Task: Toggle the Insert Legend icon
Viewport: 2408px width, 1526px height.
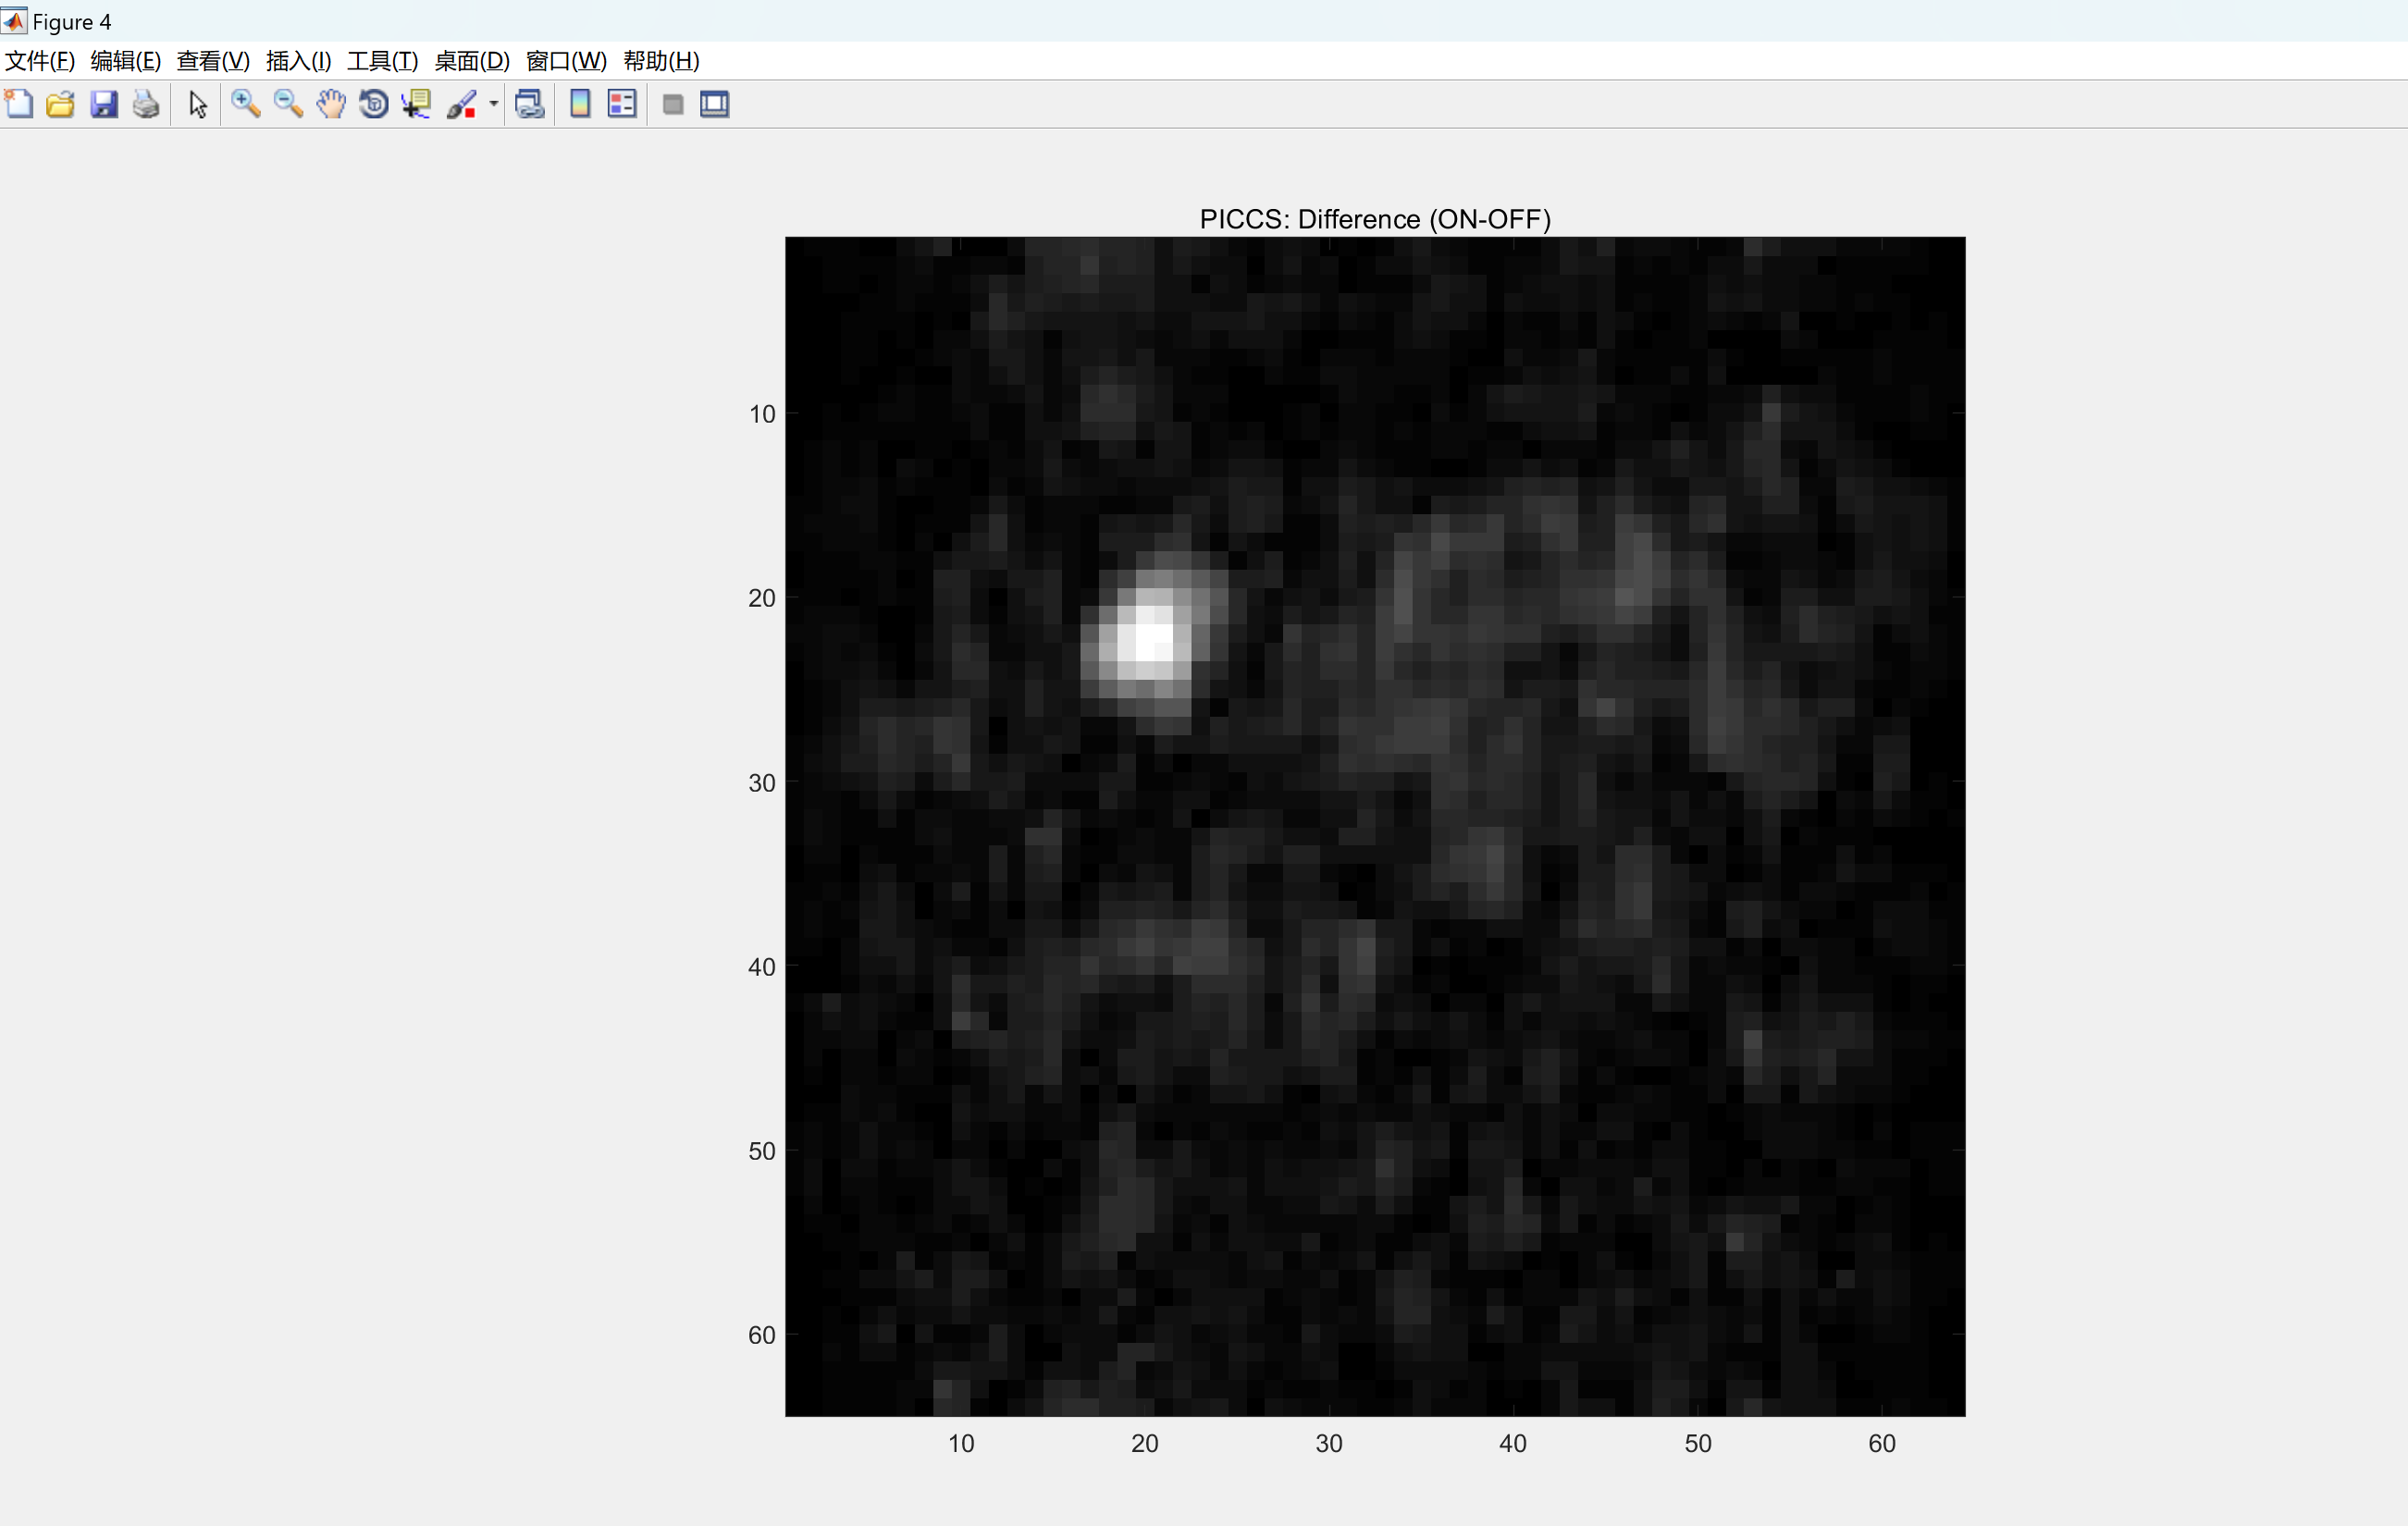Action: click(622, 104)
